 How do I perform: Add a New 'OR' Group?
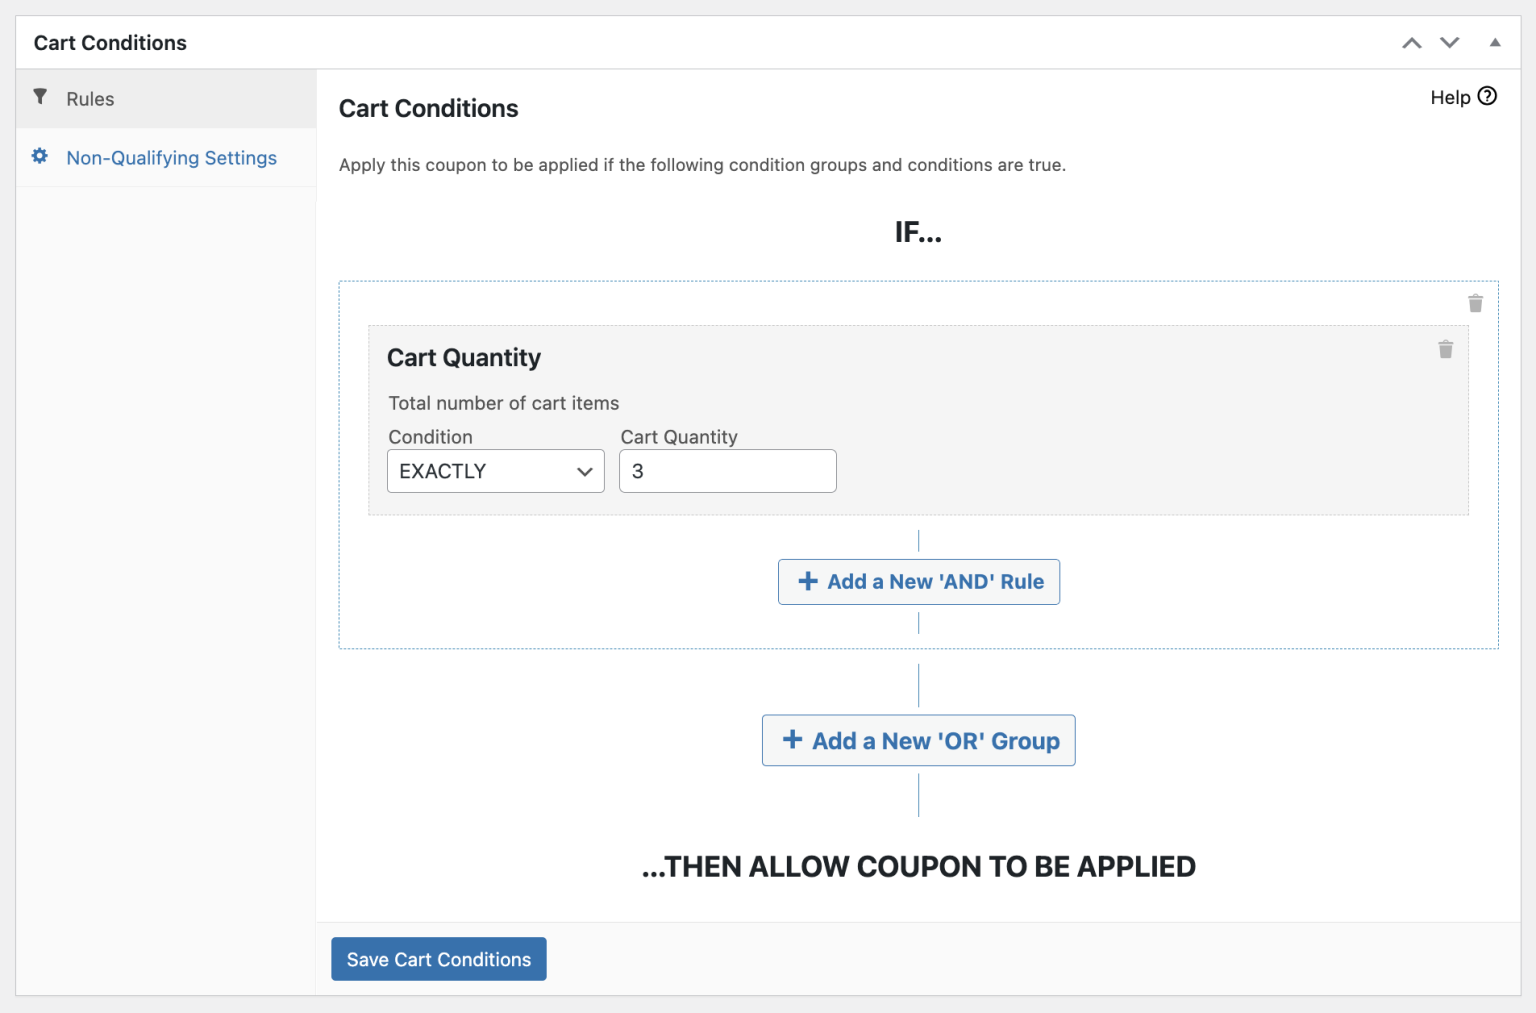918,740
